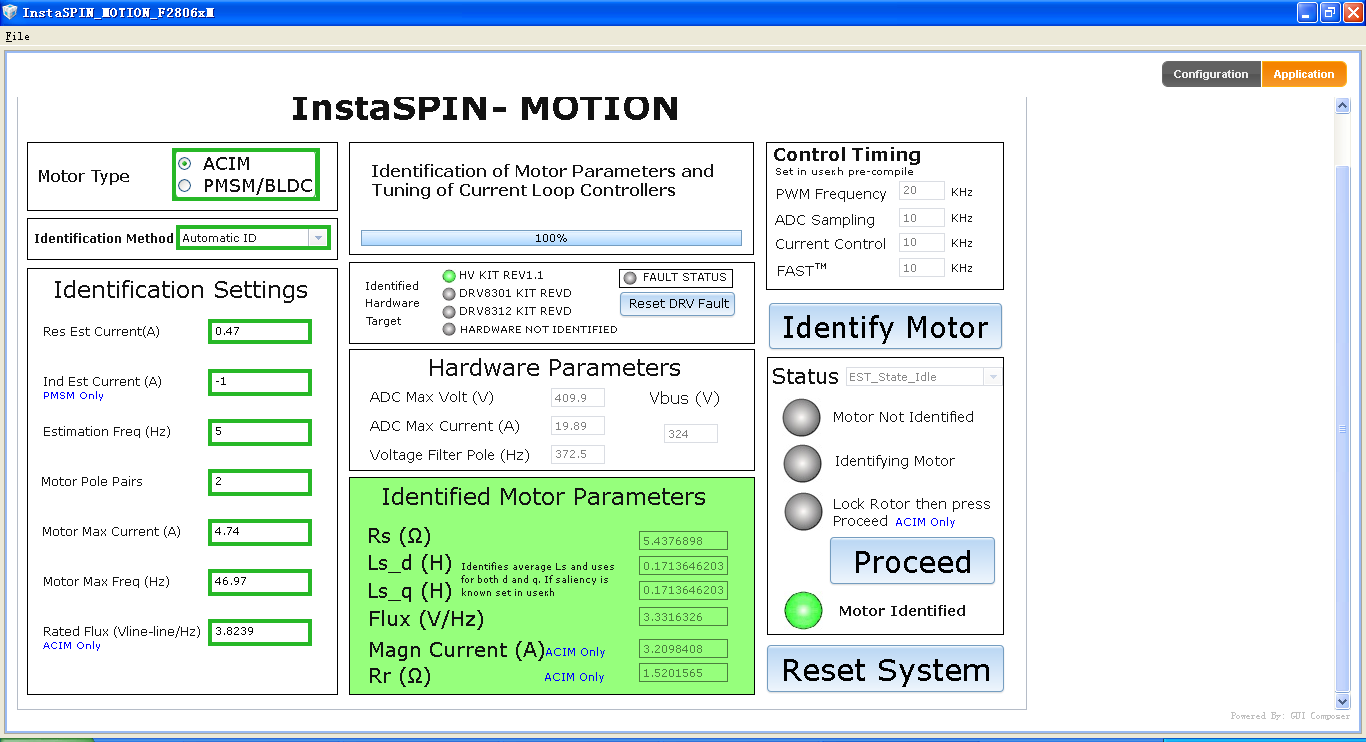The height and width of the screenshot is (742, 1366).
Task: Click the Identify Motor button
Action: coord(885,327)
